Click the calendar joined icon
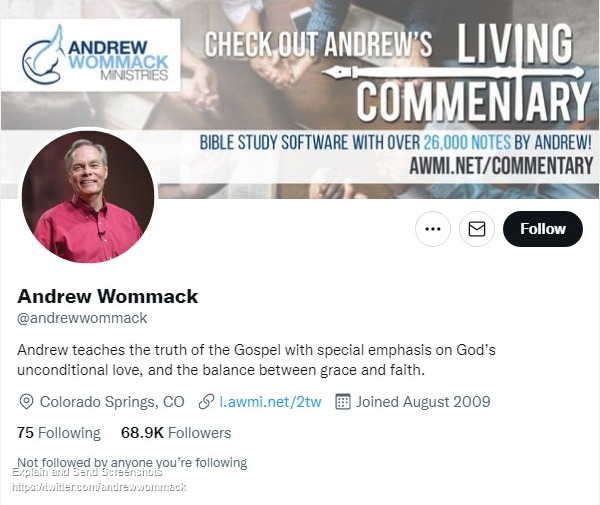Viewport: 600px width, 505px height. coord(342,402)
